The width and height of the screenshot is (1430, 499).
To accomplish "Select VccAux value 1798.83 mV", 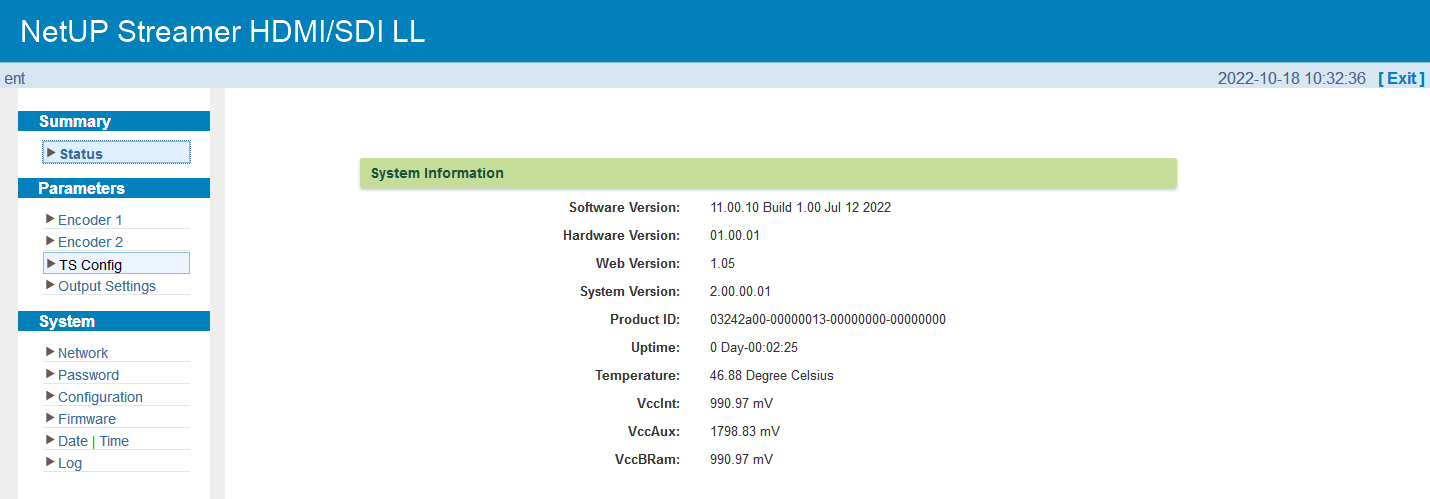I will tap(745, 432).
